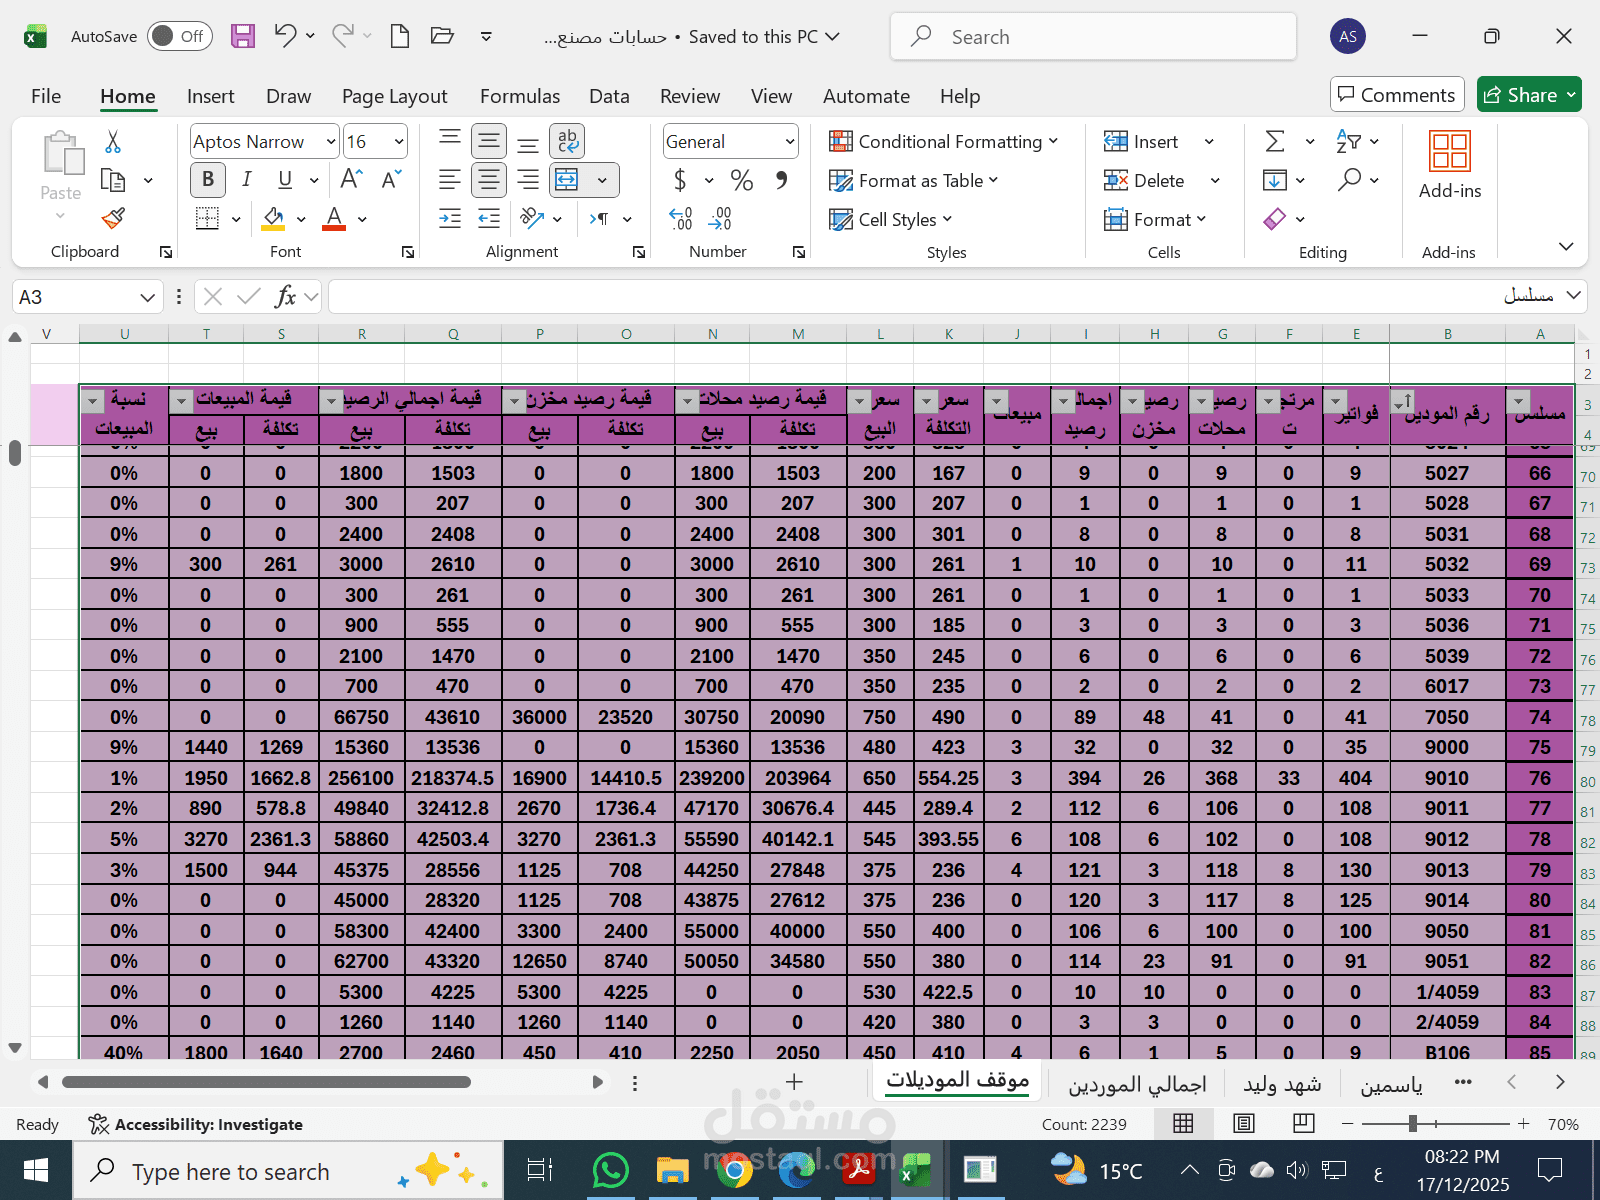Undo the last action
Viewport: 1600px width, 1200px height.
(x=285, y=36)
